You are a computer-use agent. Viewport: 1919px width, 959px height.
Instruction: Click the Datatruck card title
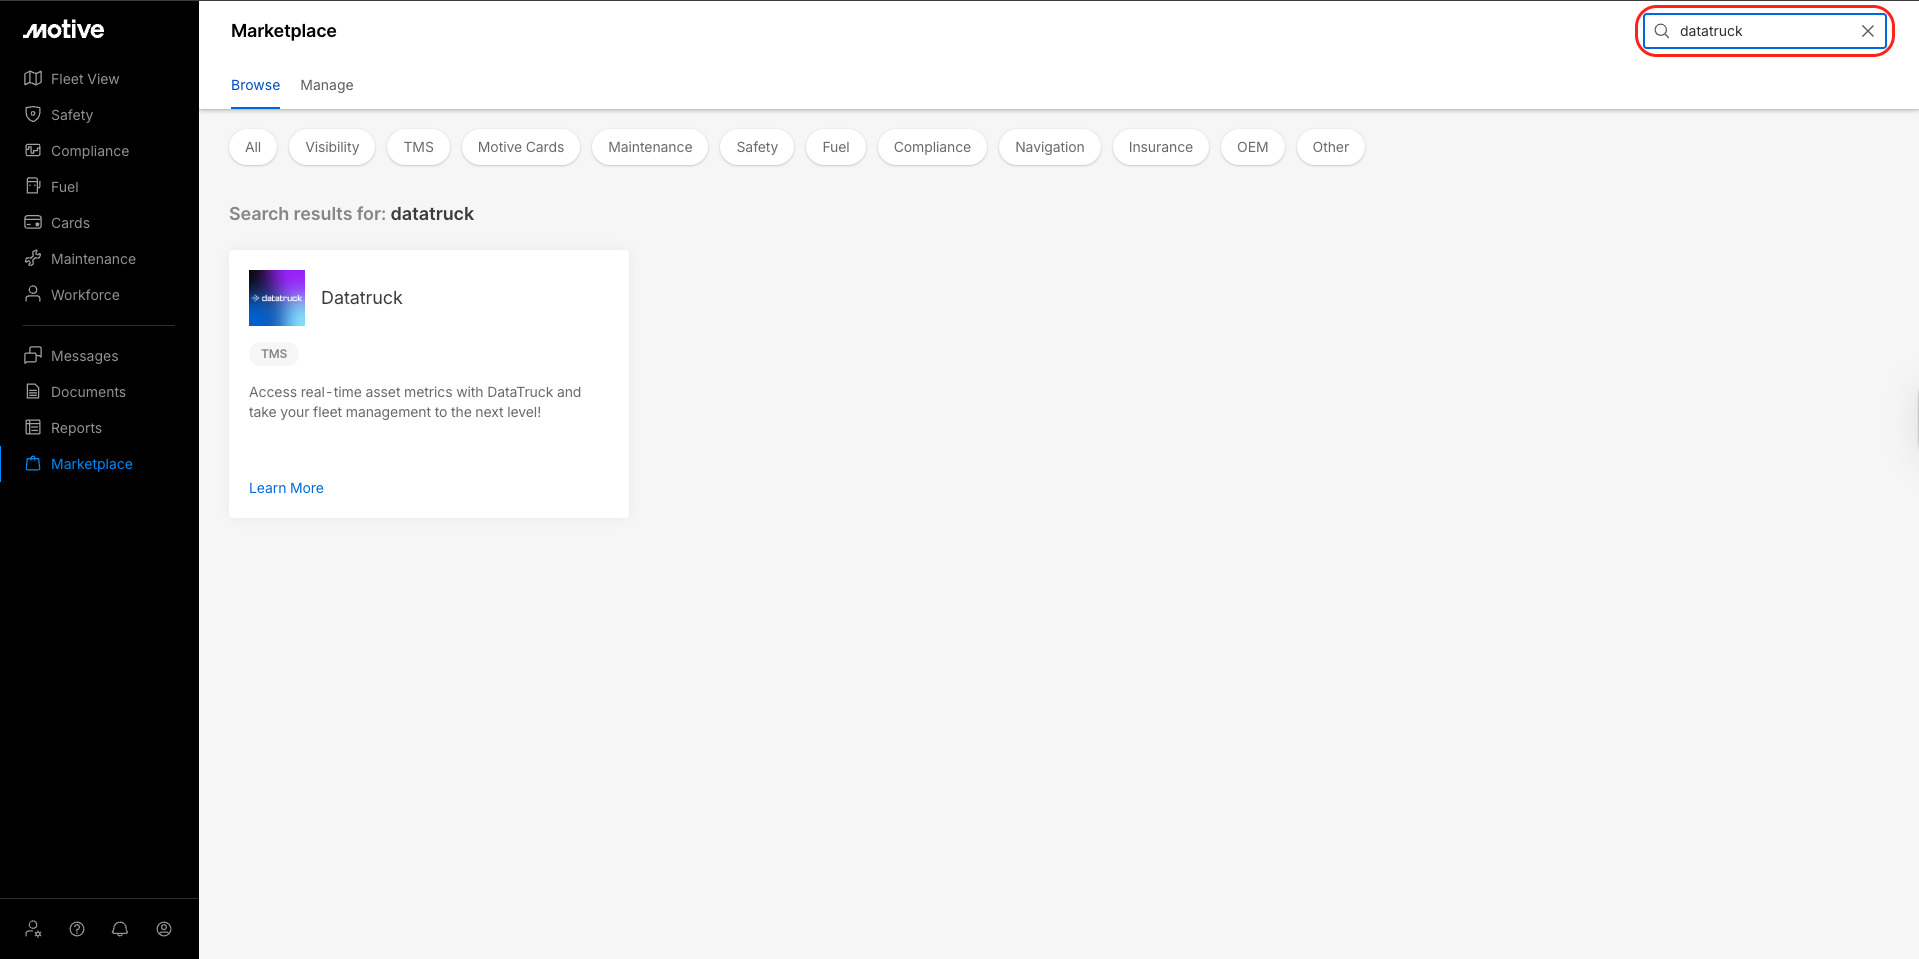[x=362, y=298]
